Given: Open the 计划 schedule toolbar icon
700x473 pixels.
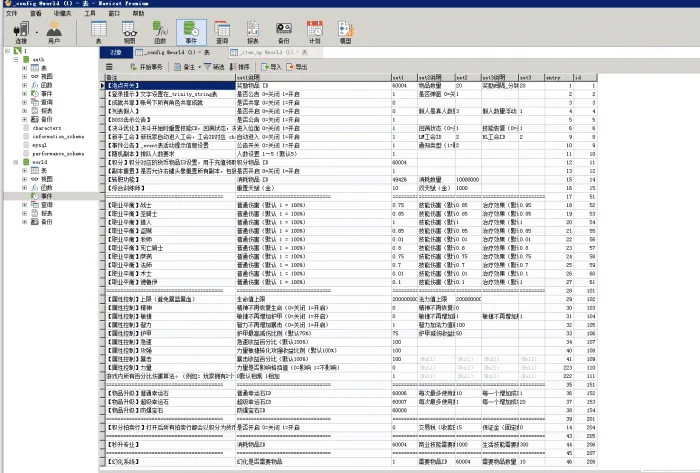Looking at the screenshot, I should [x=315, y=32].
